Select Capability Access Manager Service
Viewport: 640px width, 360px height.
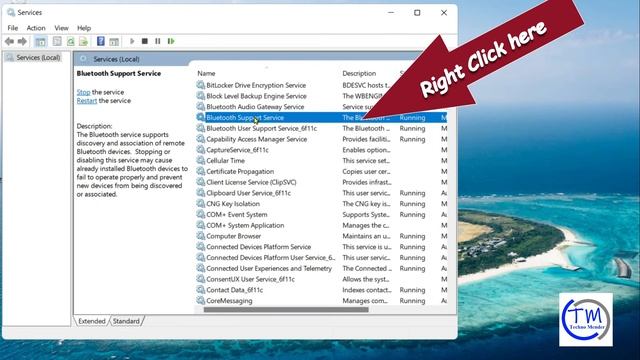[257, 139]
